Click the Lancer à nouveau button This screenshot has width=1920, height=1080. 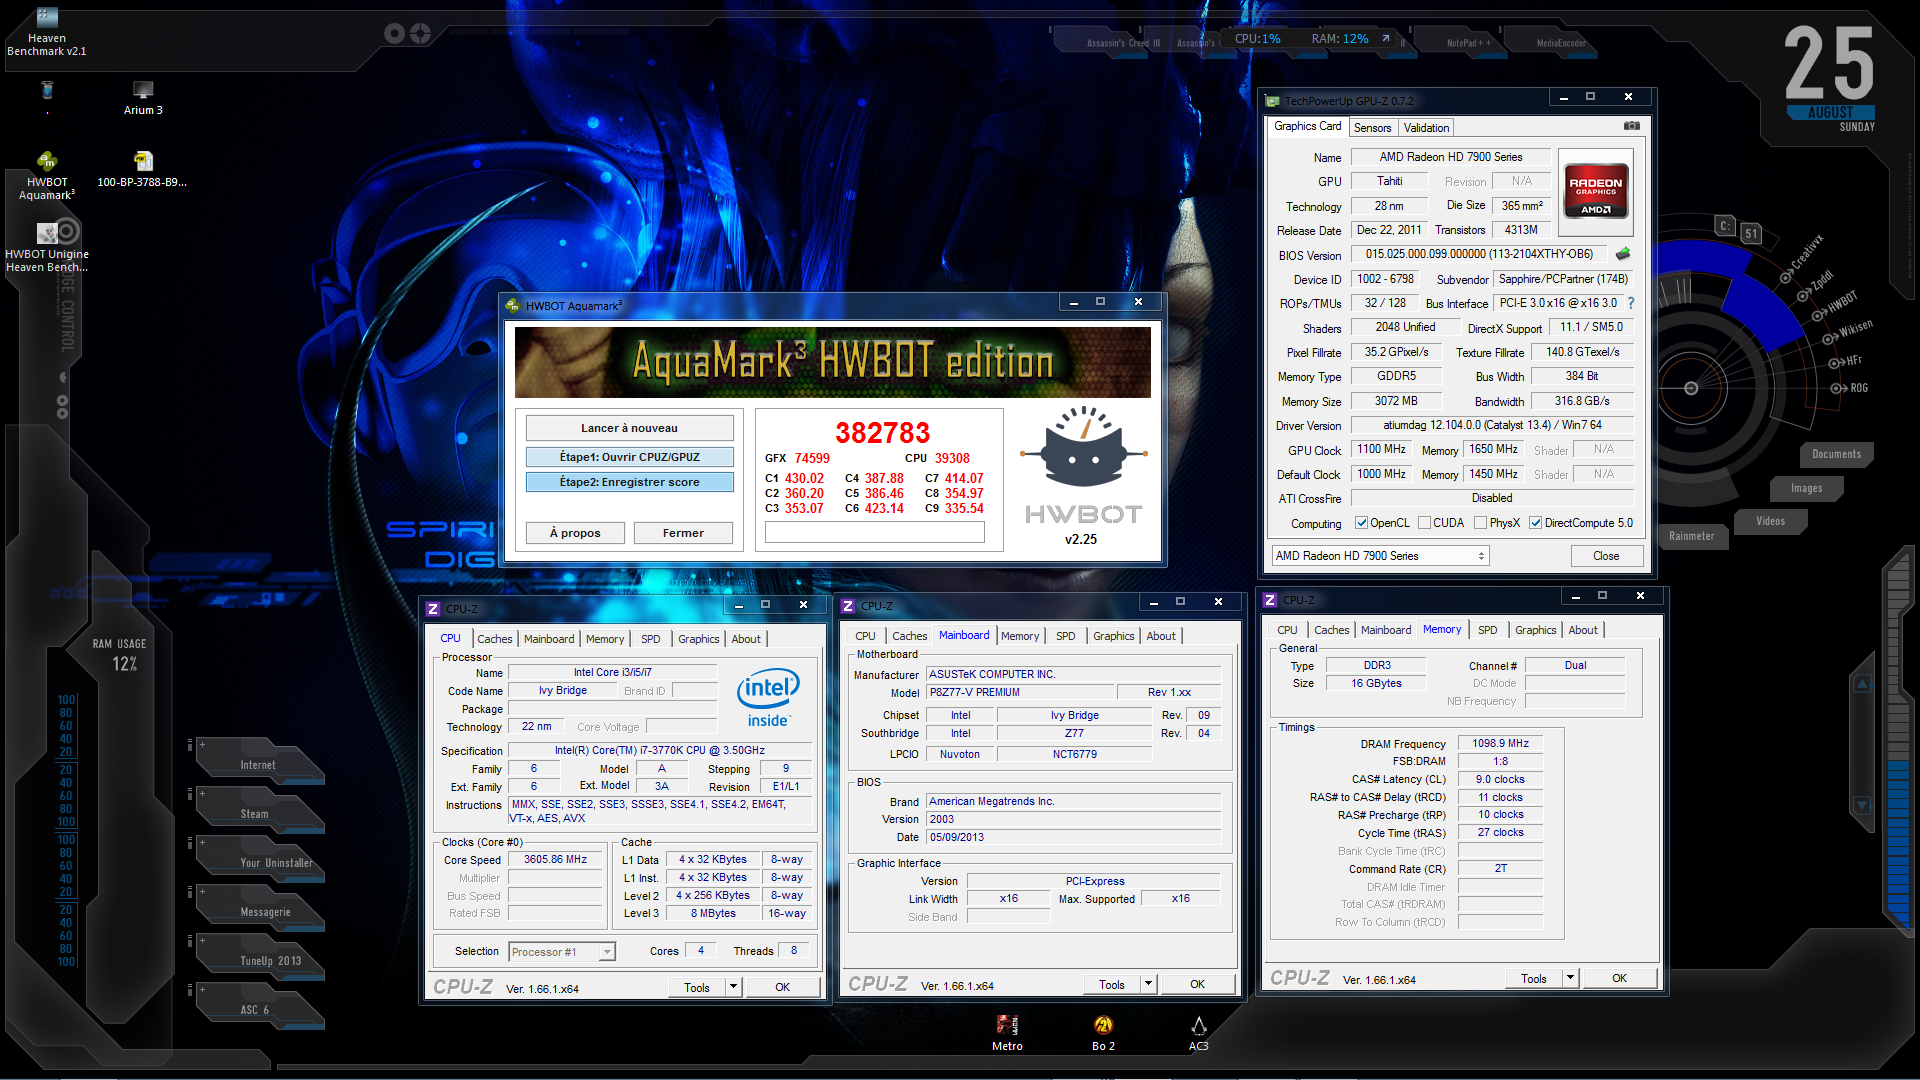(x=629, y=428)
